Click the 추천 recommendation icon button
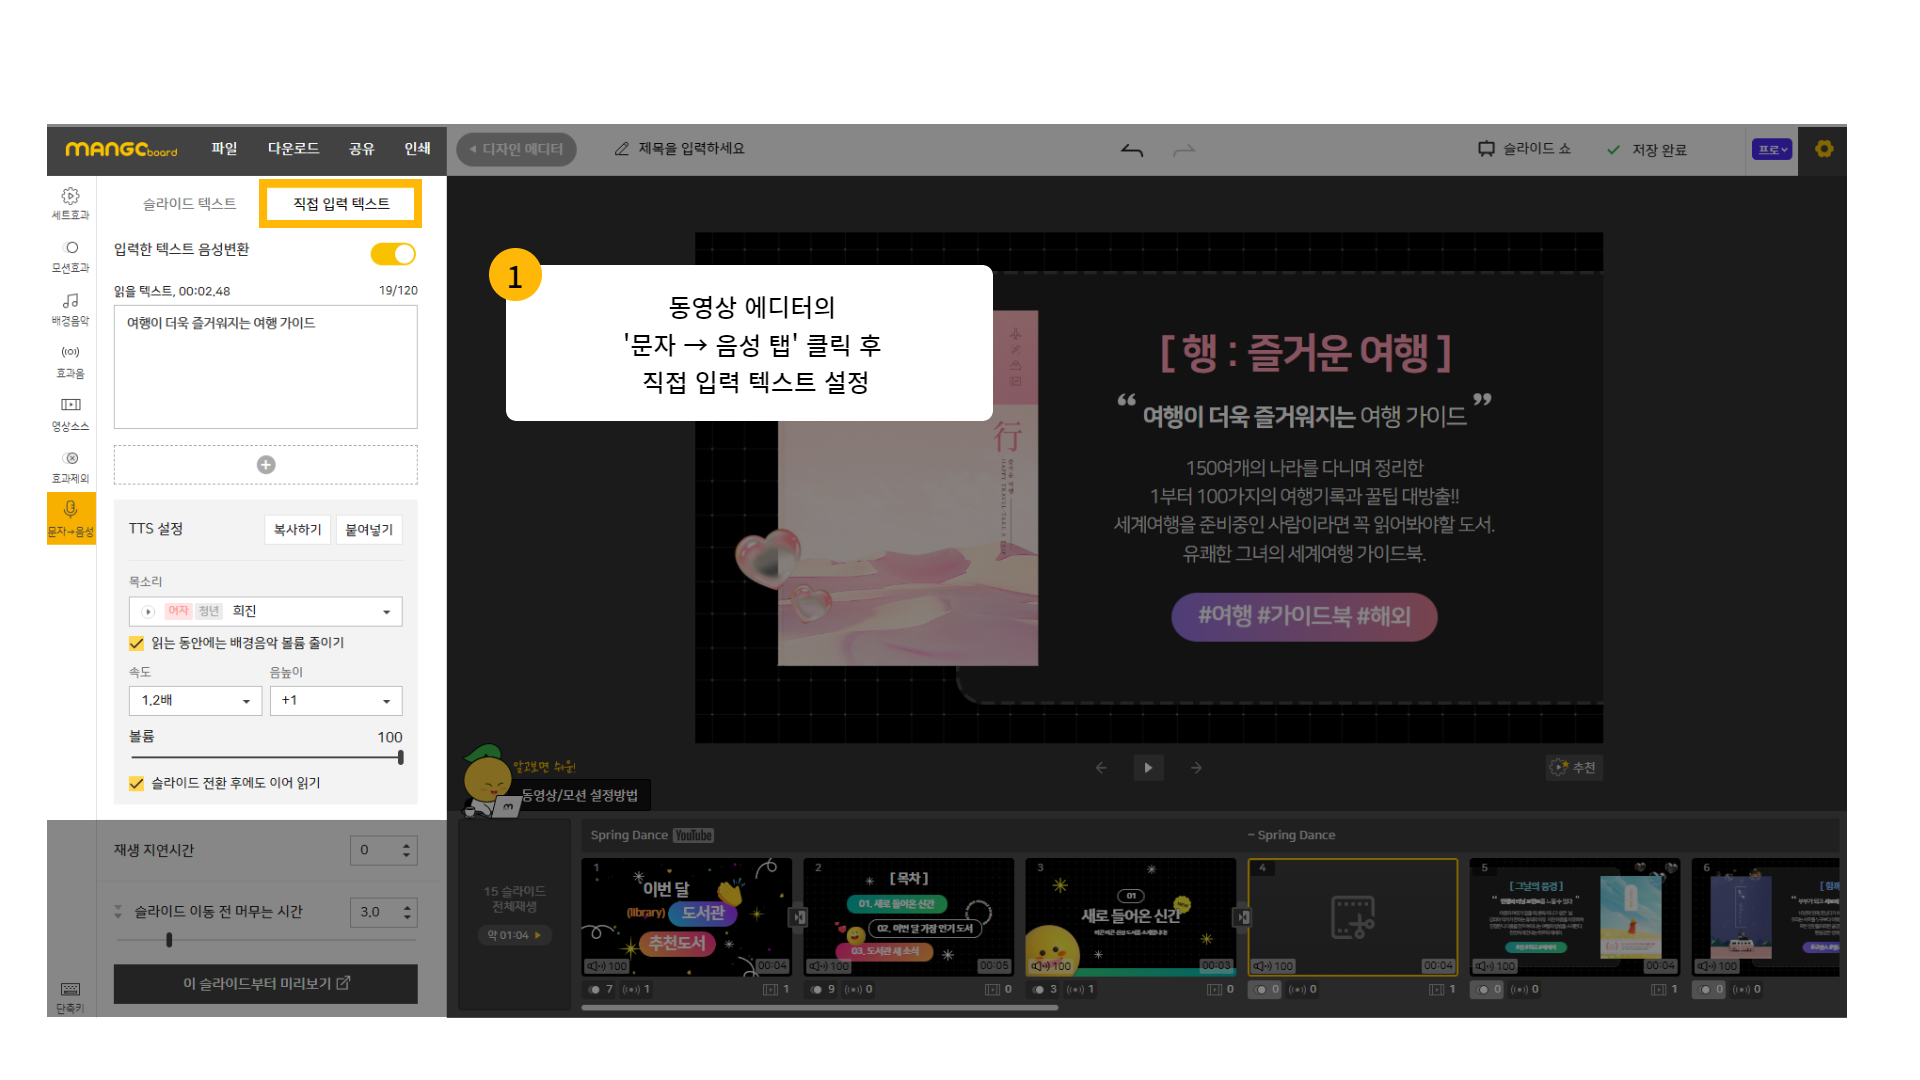 coord(1574,768)
